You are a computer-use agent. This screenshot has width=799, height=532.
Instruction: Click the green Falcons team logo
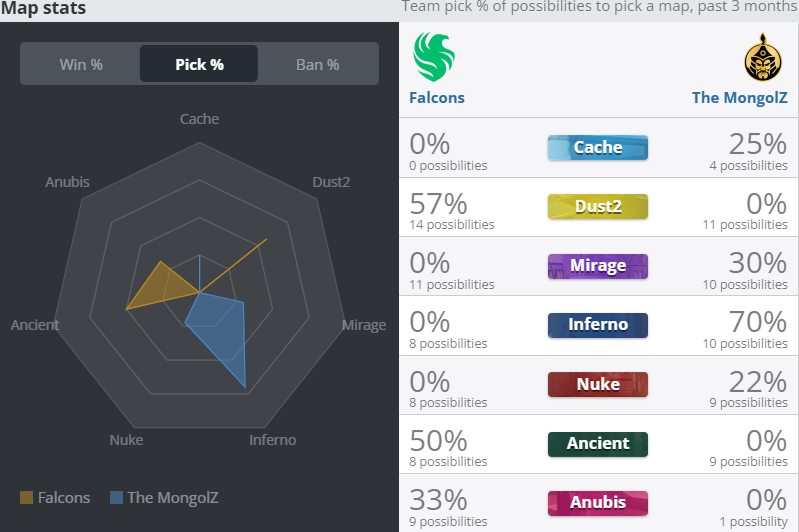tap(434, 57)
